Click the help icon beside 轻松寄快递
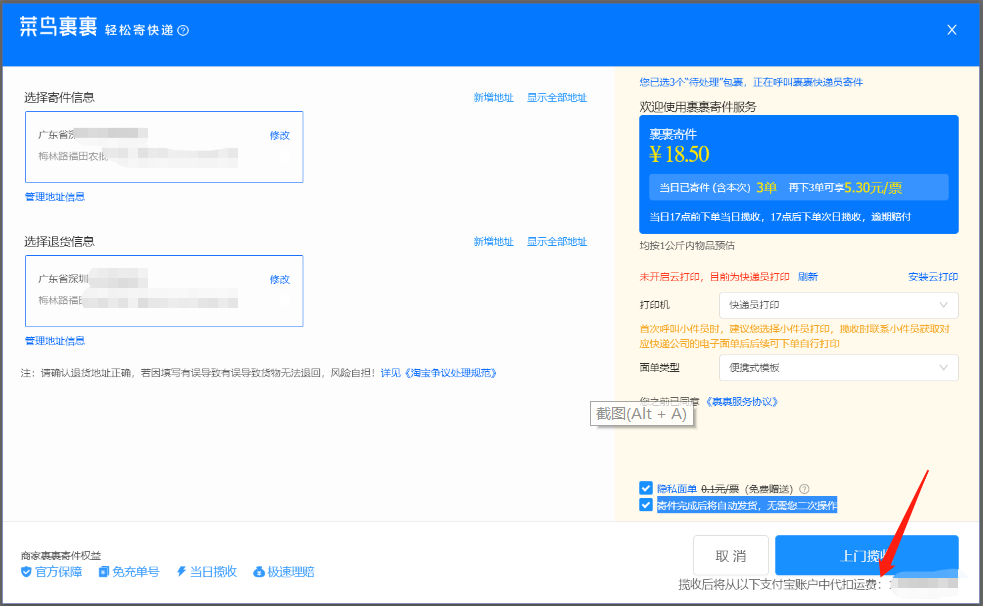Viewport: 983px width, 606px height. (183, 30)
